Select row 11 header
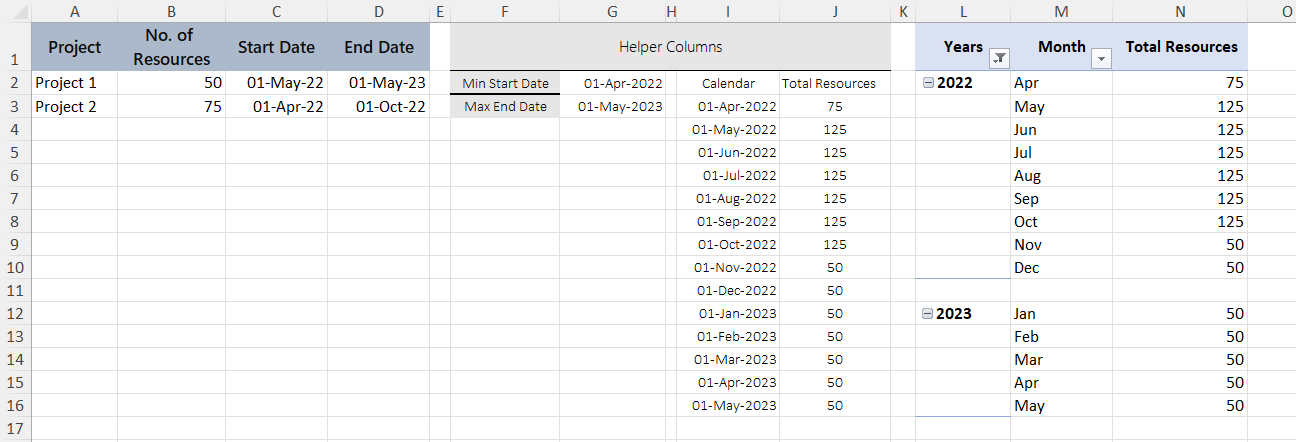The width and height of the screenshot is (1296, 442). tap(16, 291)
